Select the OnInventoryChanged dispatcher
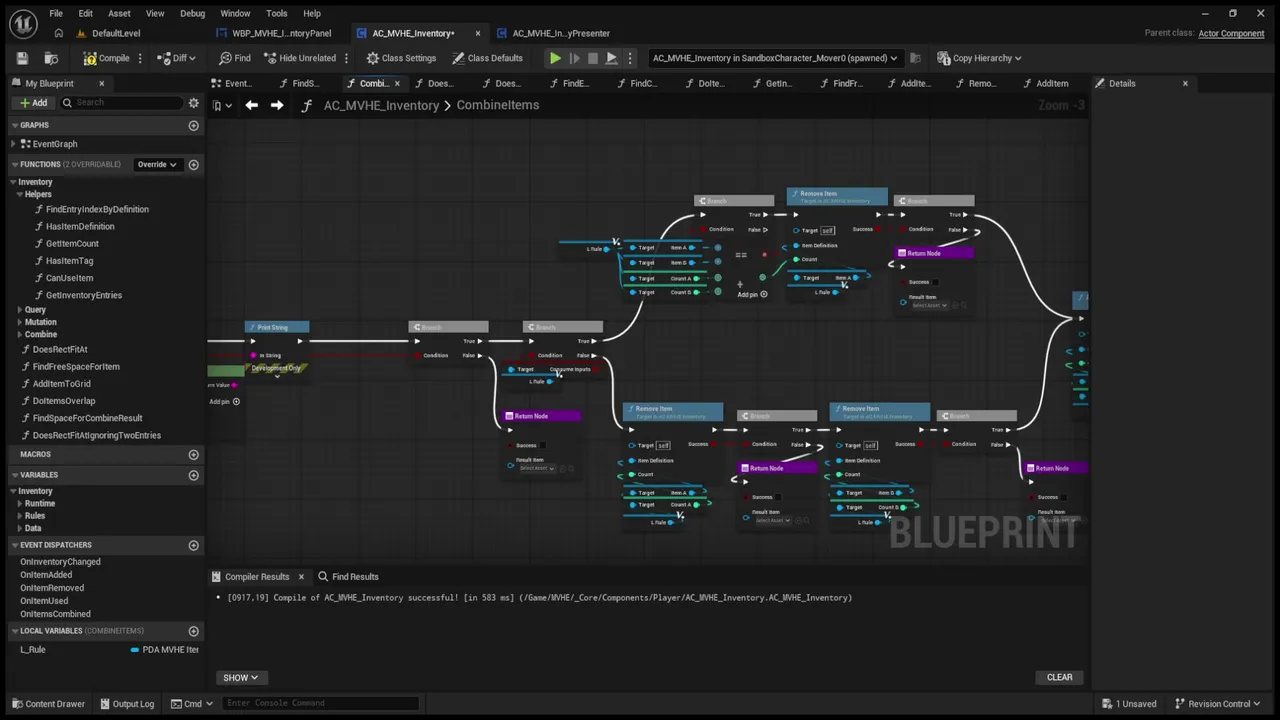This screenshot has width=1280, height=720. click(x=60, y=562)
